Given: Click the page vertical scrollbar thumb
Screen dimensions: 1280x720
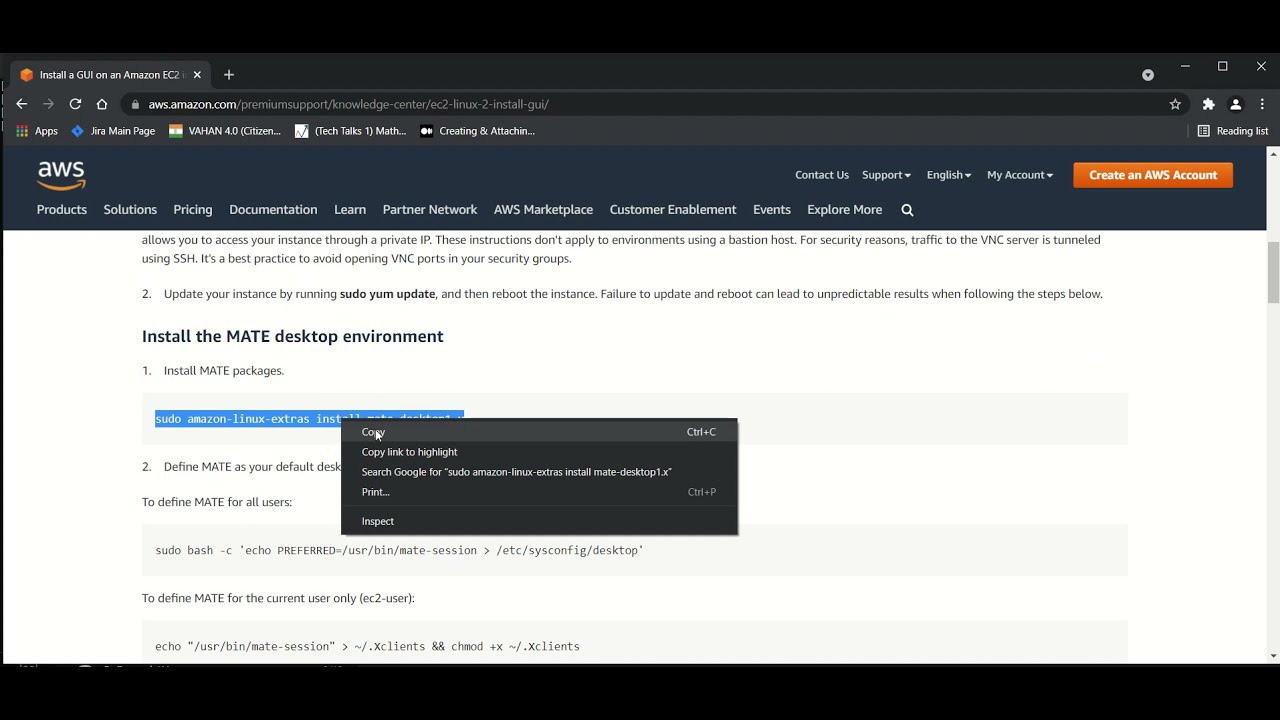Looking at the screenshot, I should coord(1273,272).
